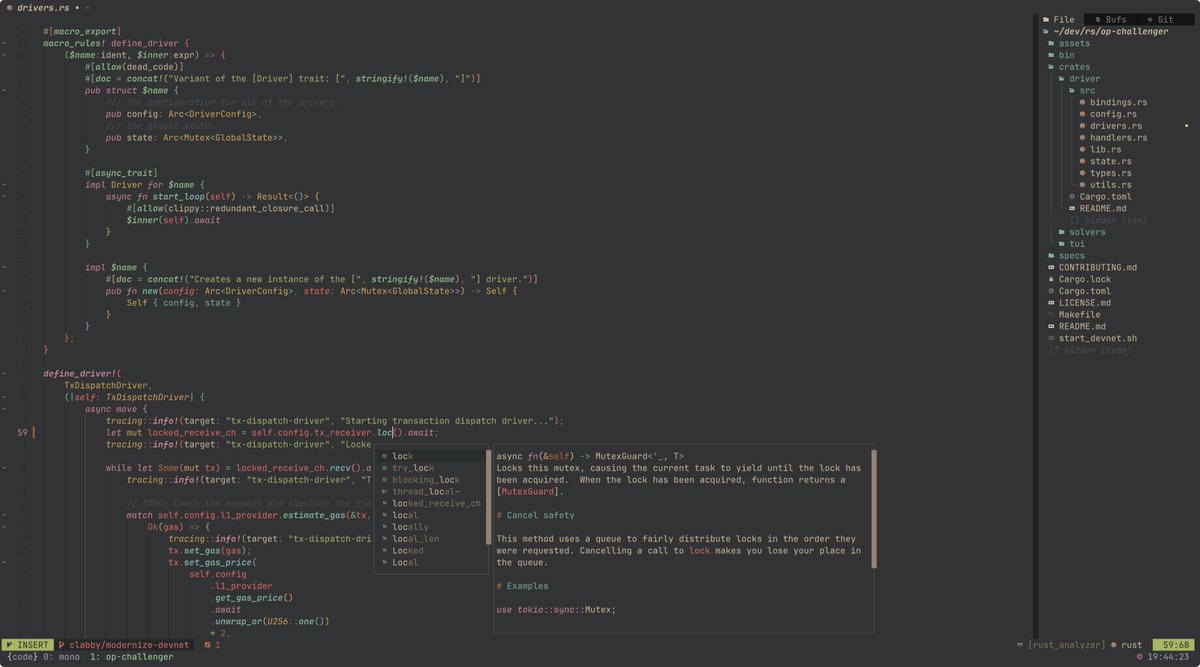The width and height of the screenshot is (1200, 667).
Task: Close the drivers.rs buffer tab
Action: pos(87,7)
